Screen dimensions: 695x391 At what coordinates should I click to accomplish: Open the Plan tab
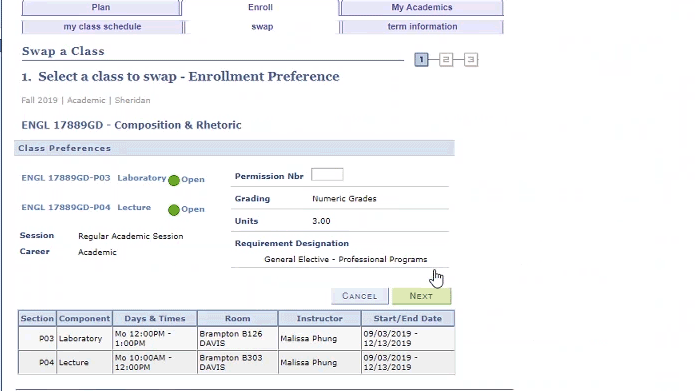tap(101, 8)
